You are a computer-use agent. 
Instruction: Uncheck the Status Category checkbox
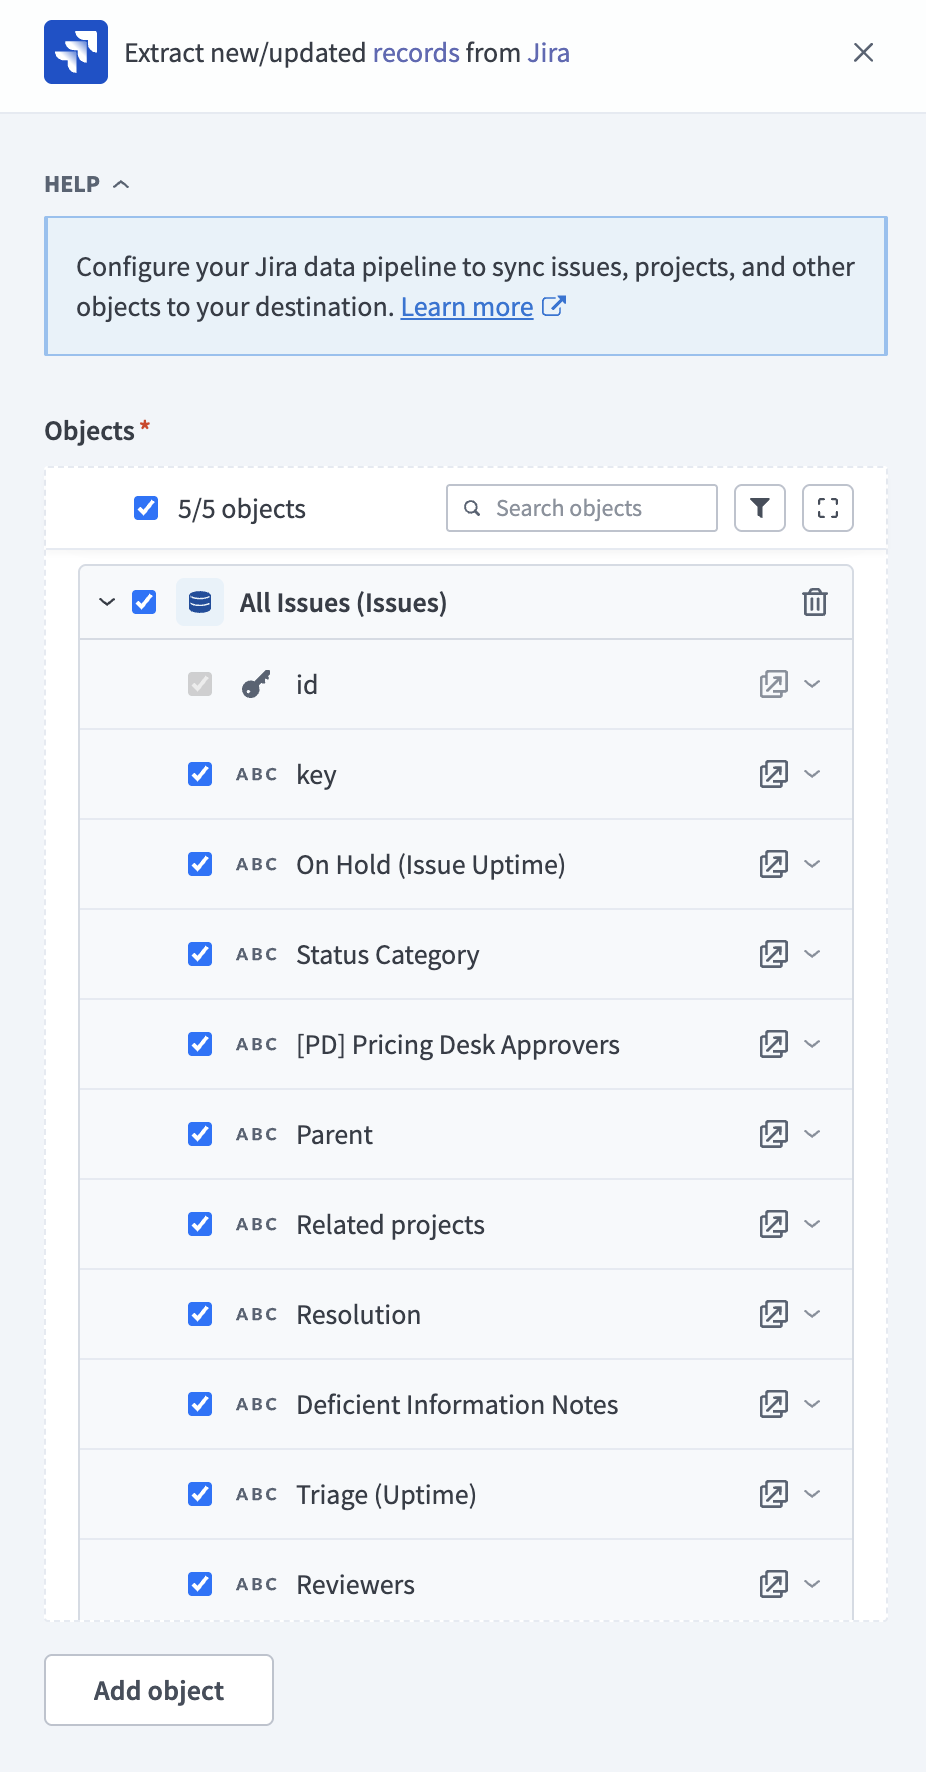tap(200, 954)
